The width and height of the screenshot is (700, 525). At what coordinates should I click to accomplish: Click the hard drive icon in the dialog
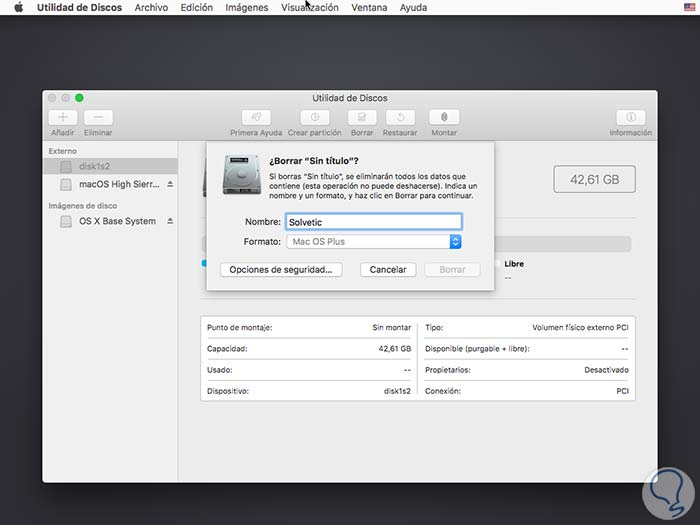[x=242, y=175]
